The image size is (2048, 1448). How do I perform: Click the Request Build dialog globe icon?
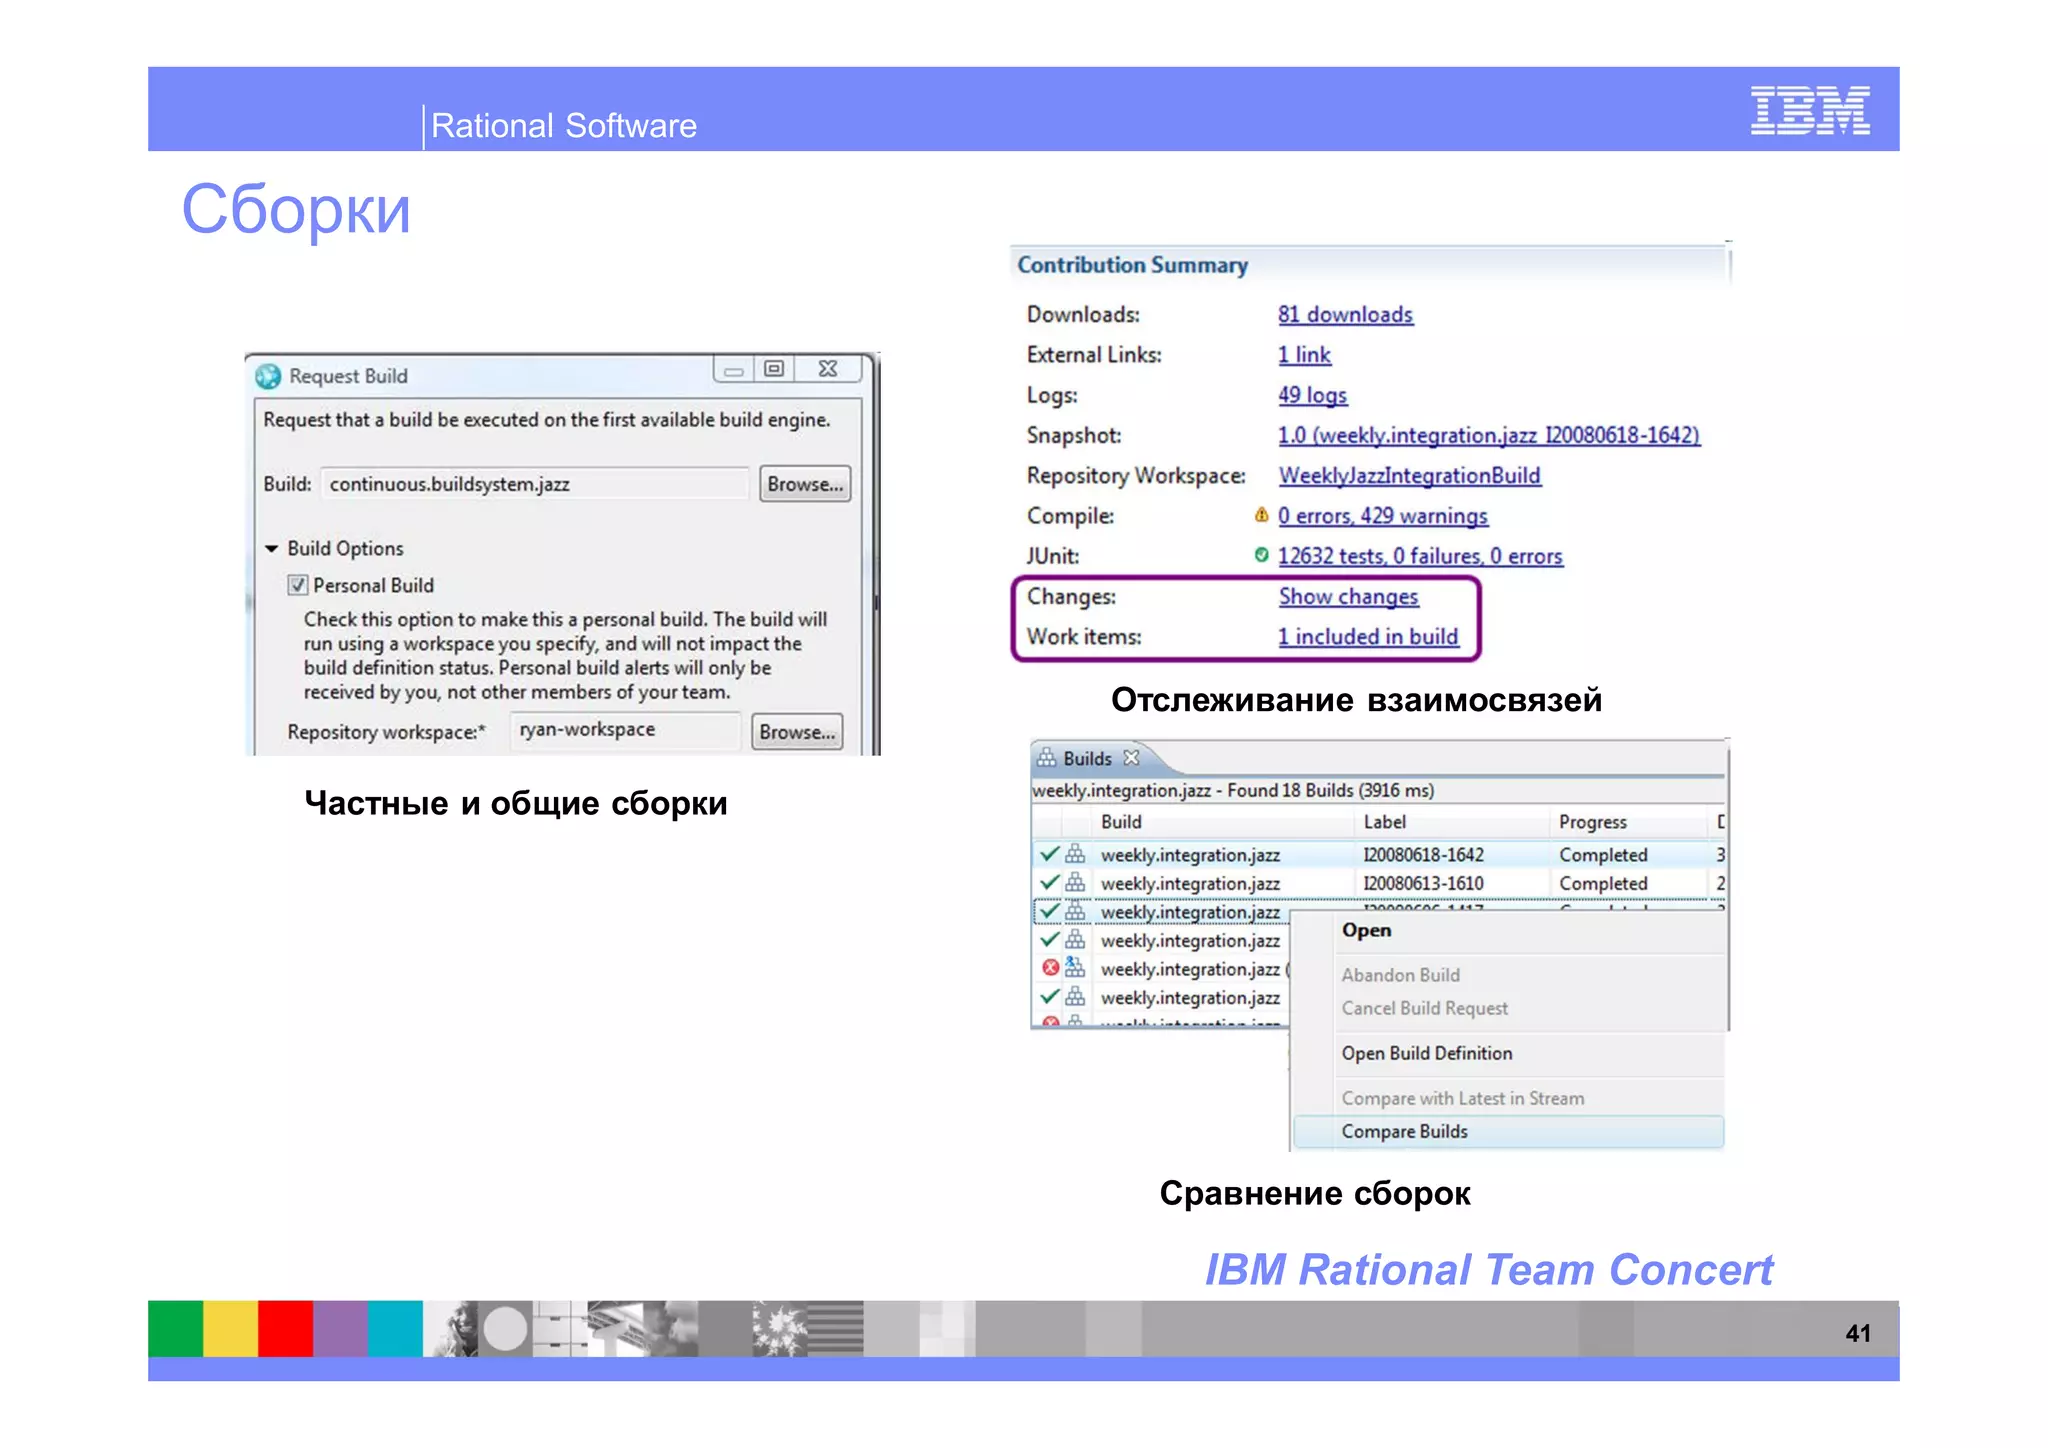tap(268, 376)
